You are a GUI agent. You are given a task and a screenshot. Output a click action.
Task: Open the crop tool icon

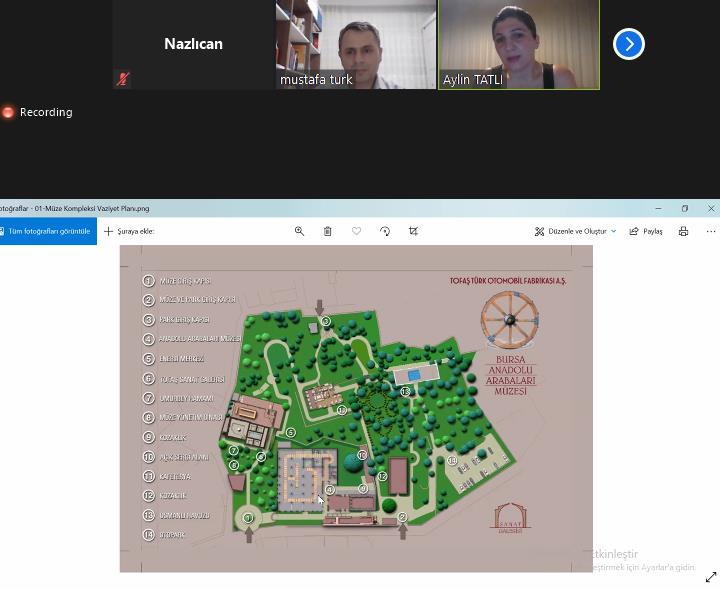tap(413, 231)
